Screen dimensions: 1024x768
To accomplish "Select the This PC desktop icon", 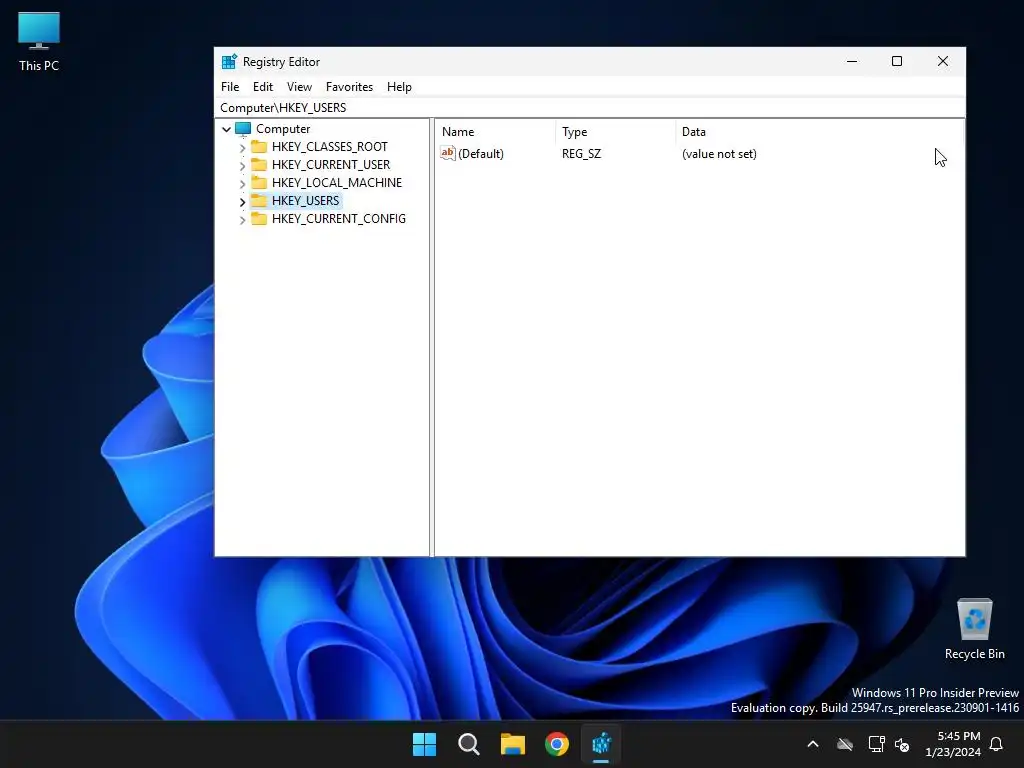I will point(39,42).
